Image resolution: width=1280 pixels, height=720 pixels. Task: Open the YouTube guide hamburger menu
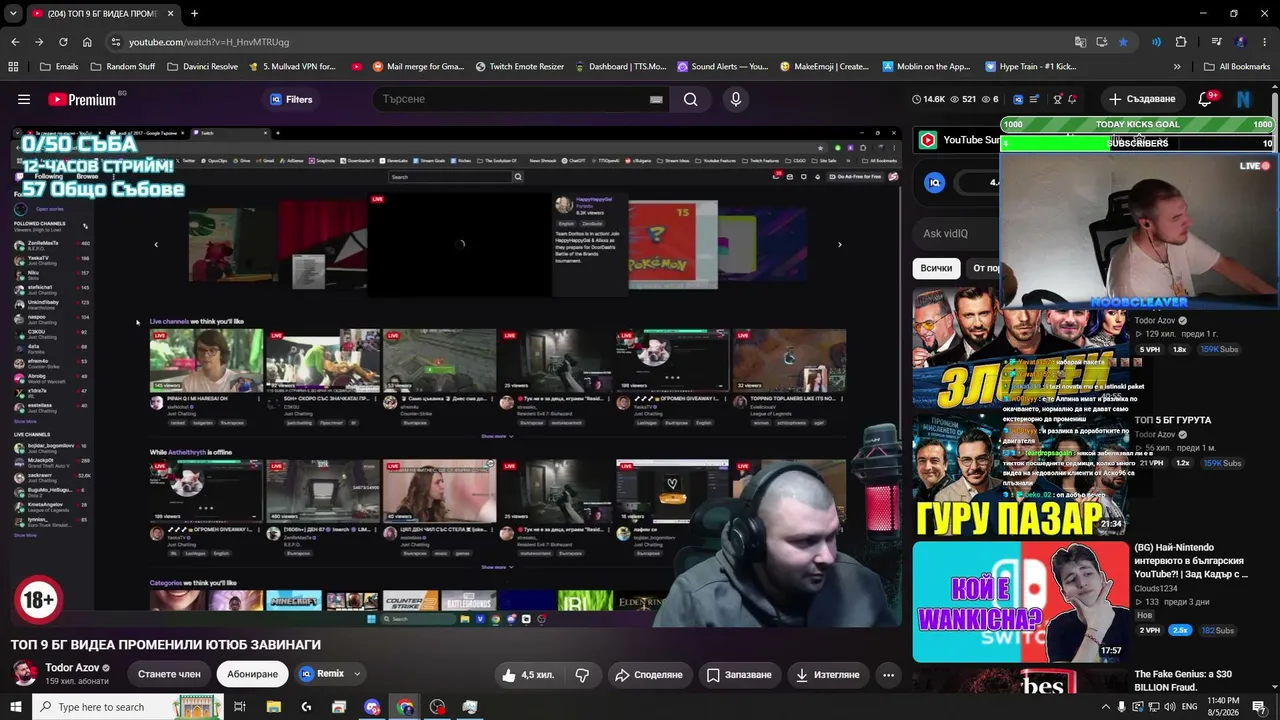24,99
